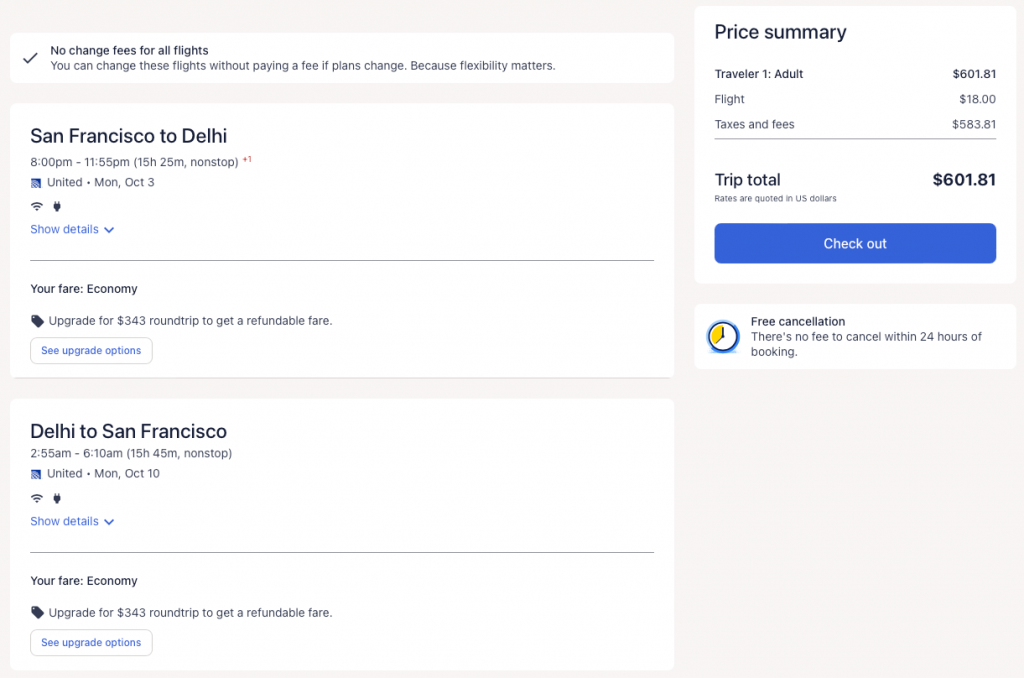This screenshot has width=1024, height=678.
Task: Click the Trip total amount $601.81
Action: click(x=964, y=180)
